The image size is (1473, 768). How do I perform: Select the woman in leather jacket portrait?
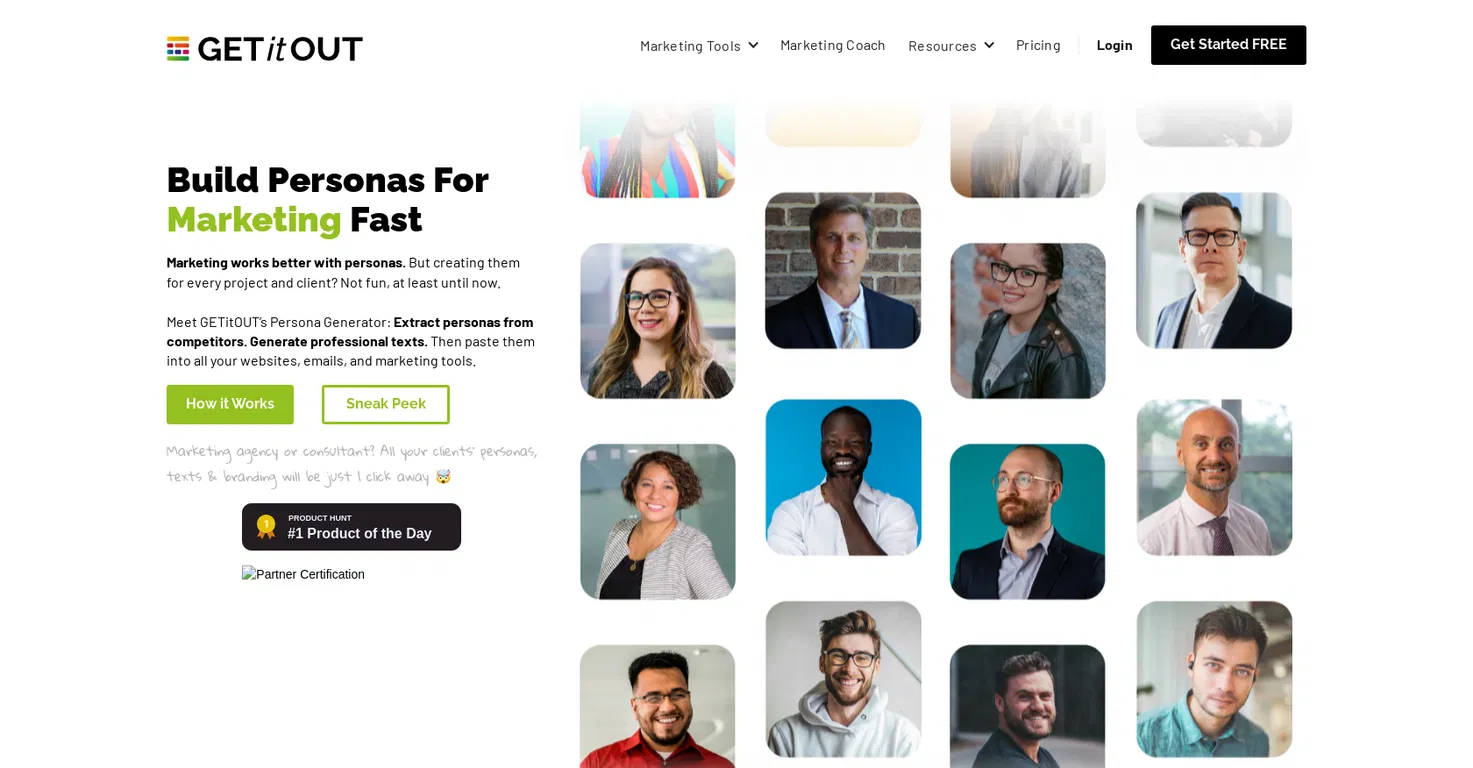(x=1028, y=321)
